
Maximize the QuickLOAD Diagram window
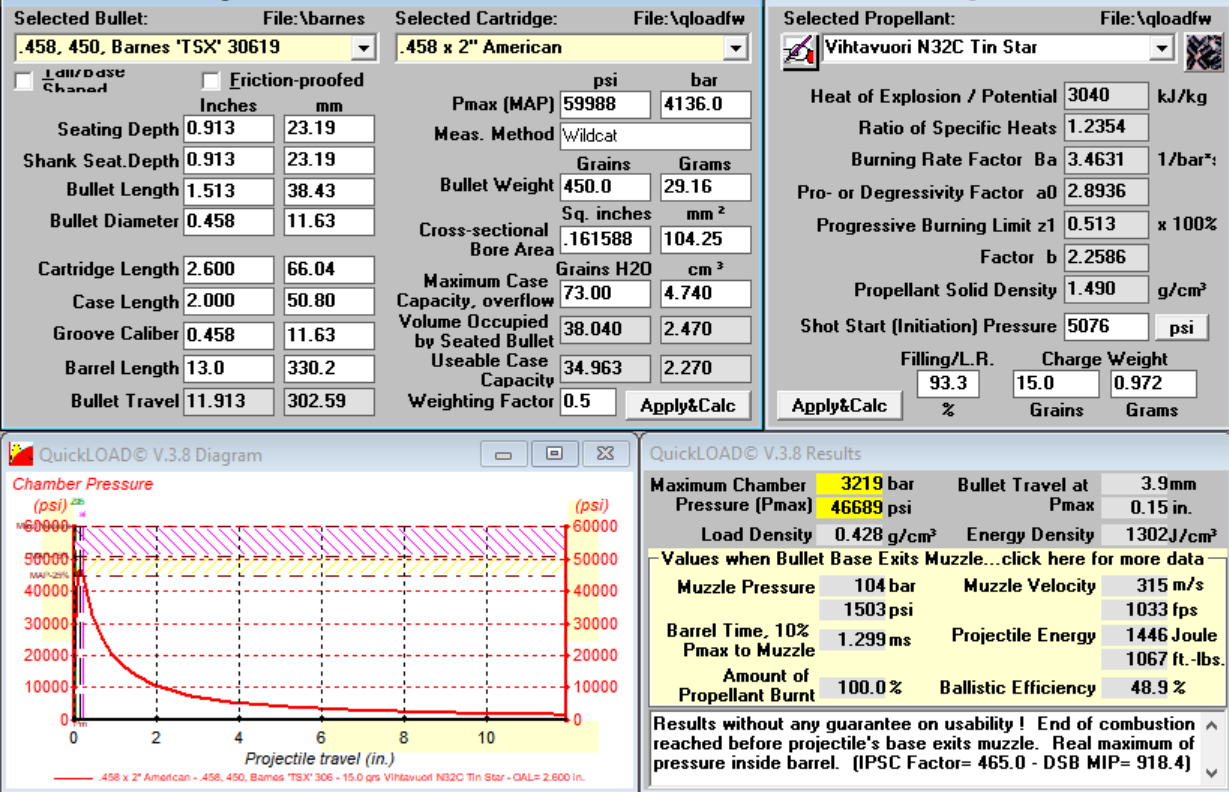554,454
